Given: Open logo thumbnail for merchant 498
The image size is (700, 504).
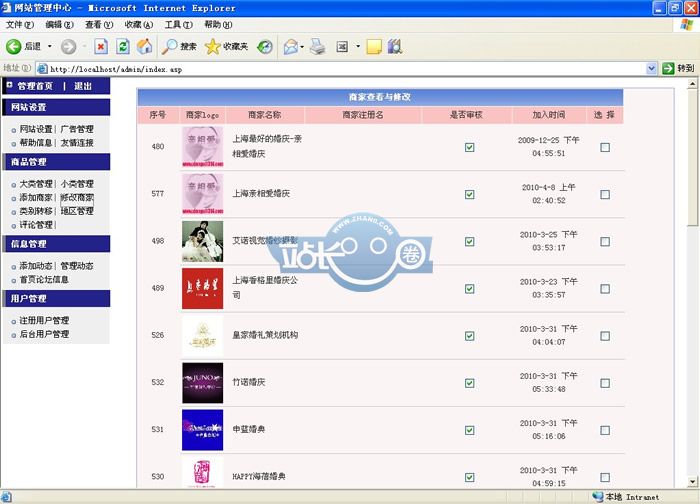Looking at the screenshot, I should point(202,242).
